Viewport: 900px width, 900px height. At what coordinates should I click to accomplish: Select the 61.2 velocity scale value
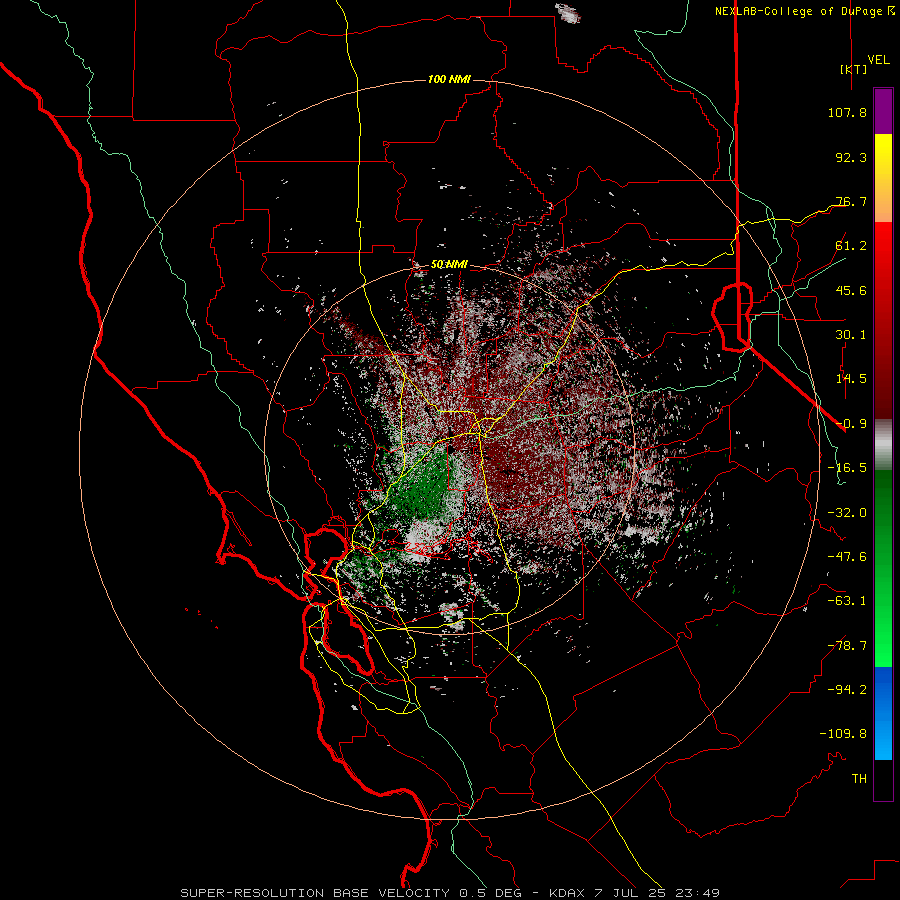point(851,246)
